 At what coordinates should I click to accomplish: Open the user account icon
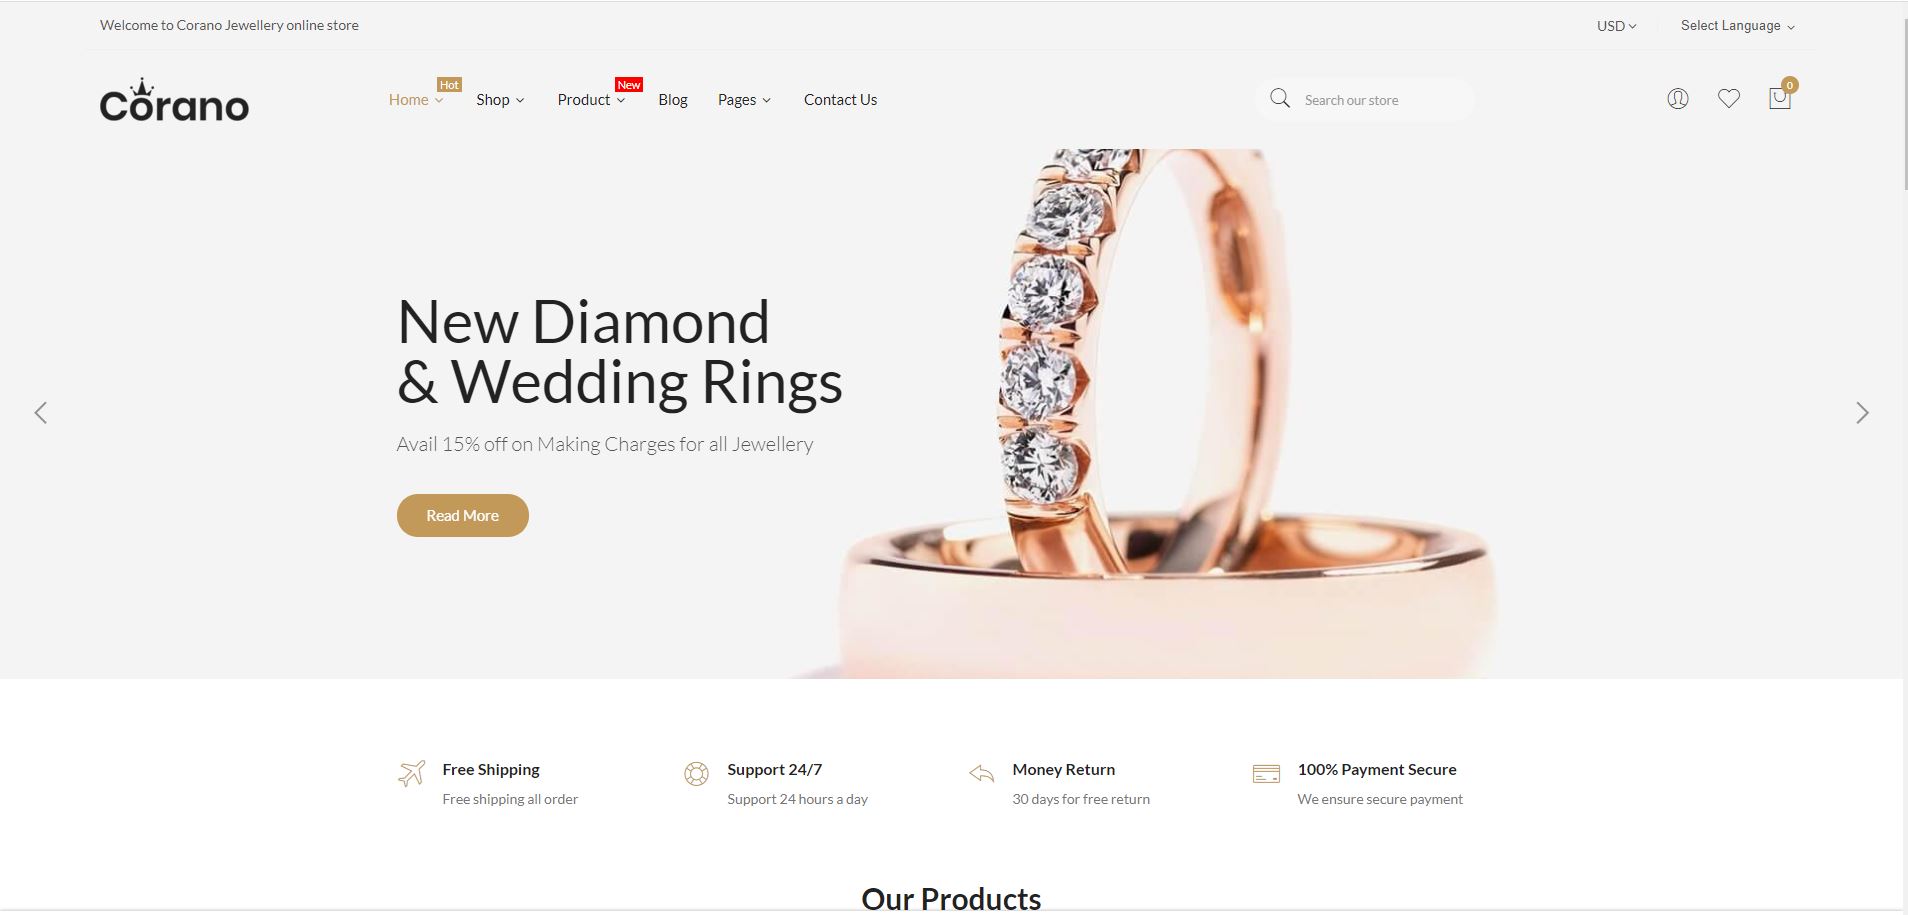click(x=1678, y=99)
